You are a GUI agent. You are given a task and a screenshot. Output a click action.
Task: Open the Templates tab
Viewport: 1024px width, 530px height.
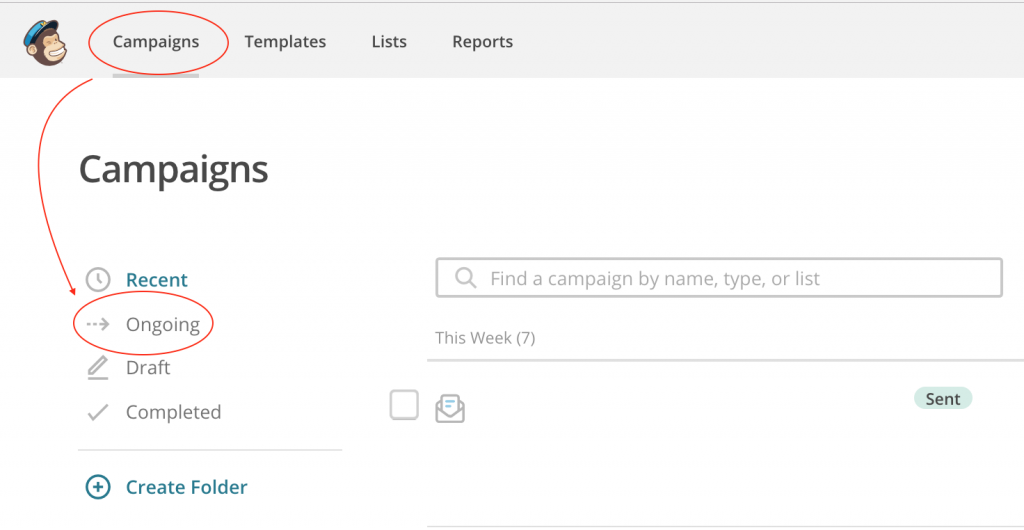[285, 42]
